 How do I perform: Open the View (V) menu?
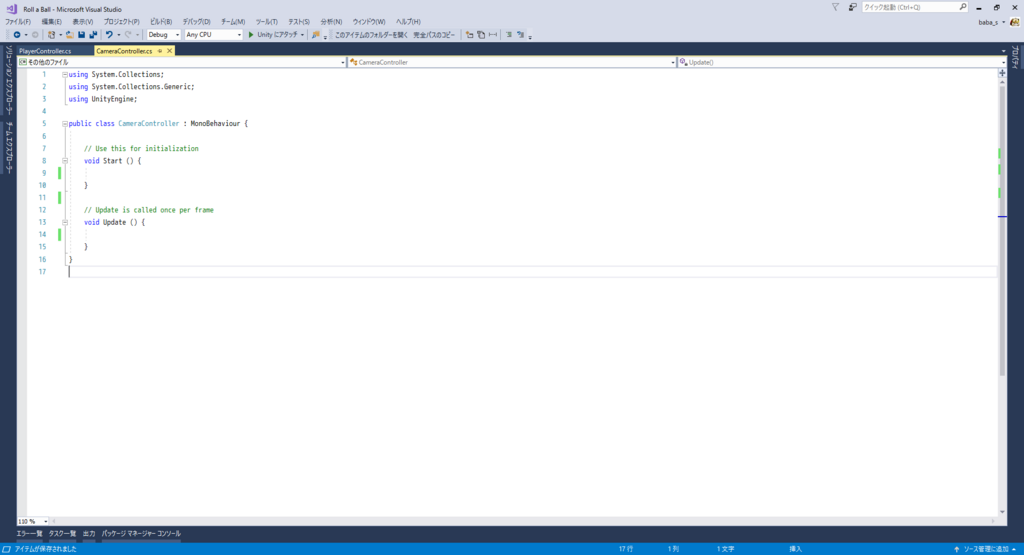click(x=82, y=22)
